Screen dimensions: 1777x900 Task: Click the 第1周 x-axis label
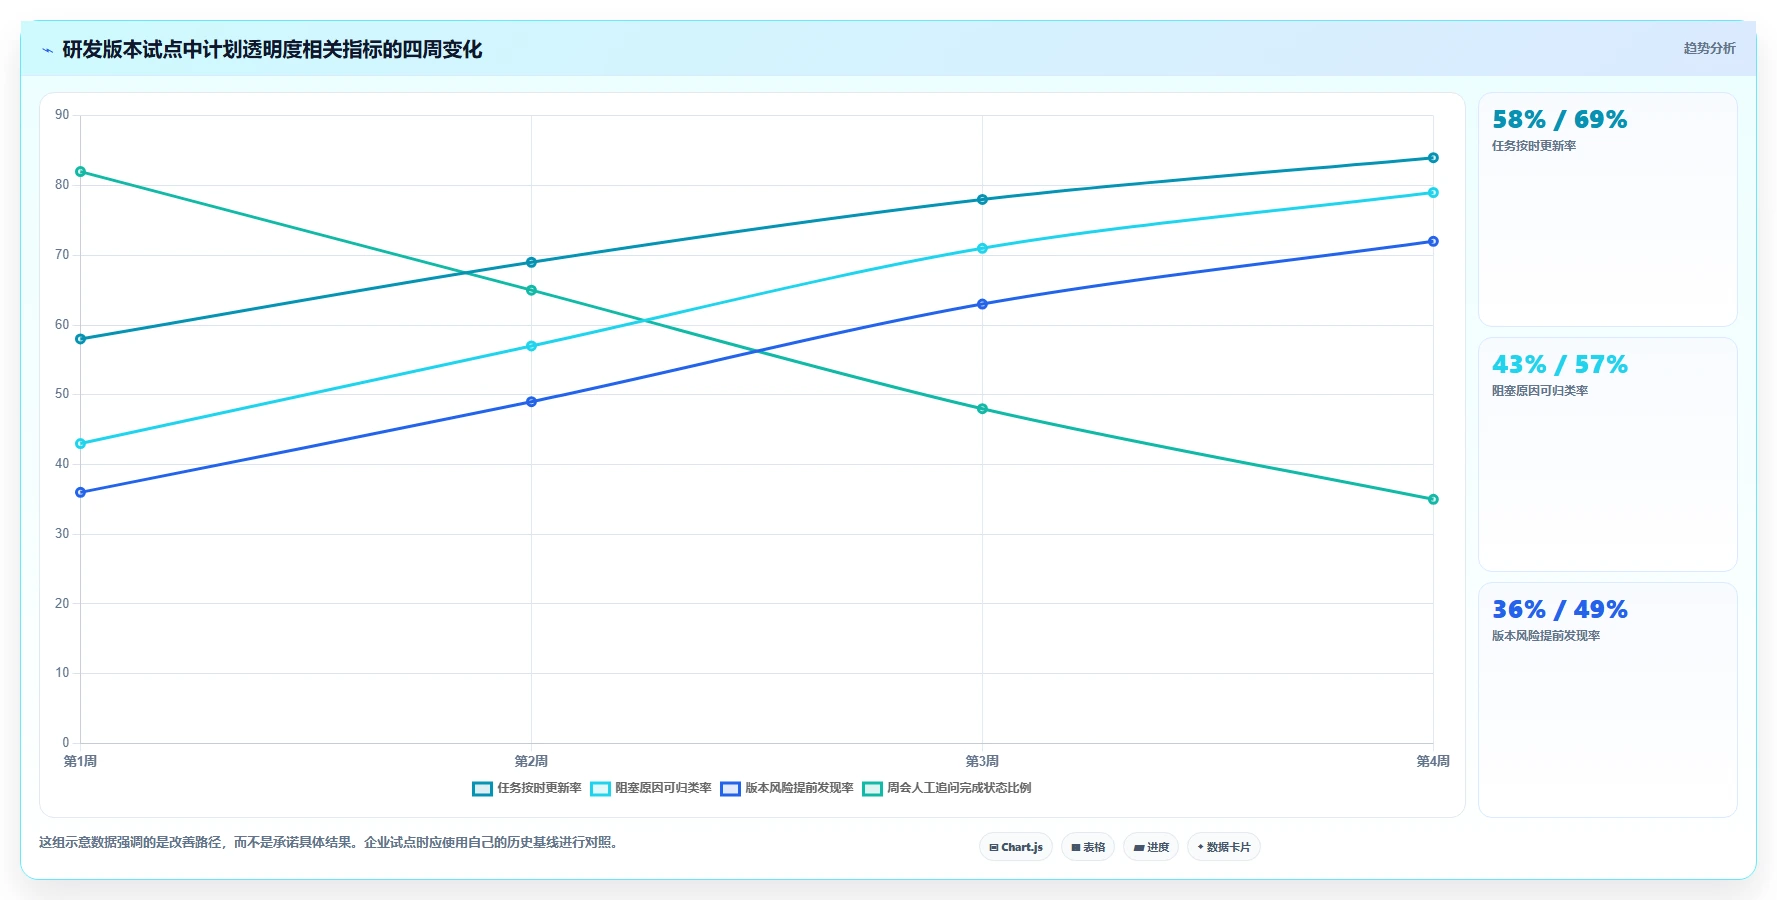coord(81,761)
